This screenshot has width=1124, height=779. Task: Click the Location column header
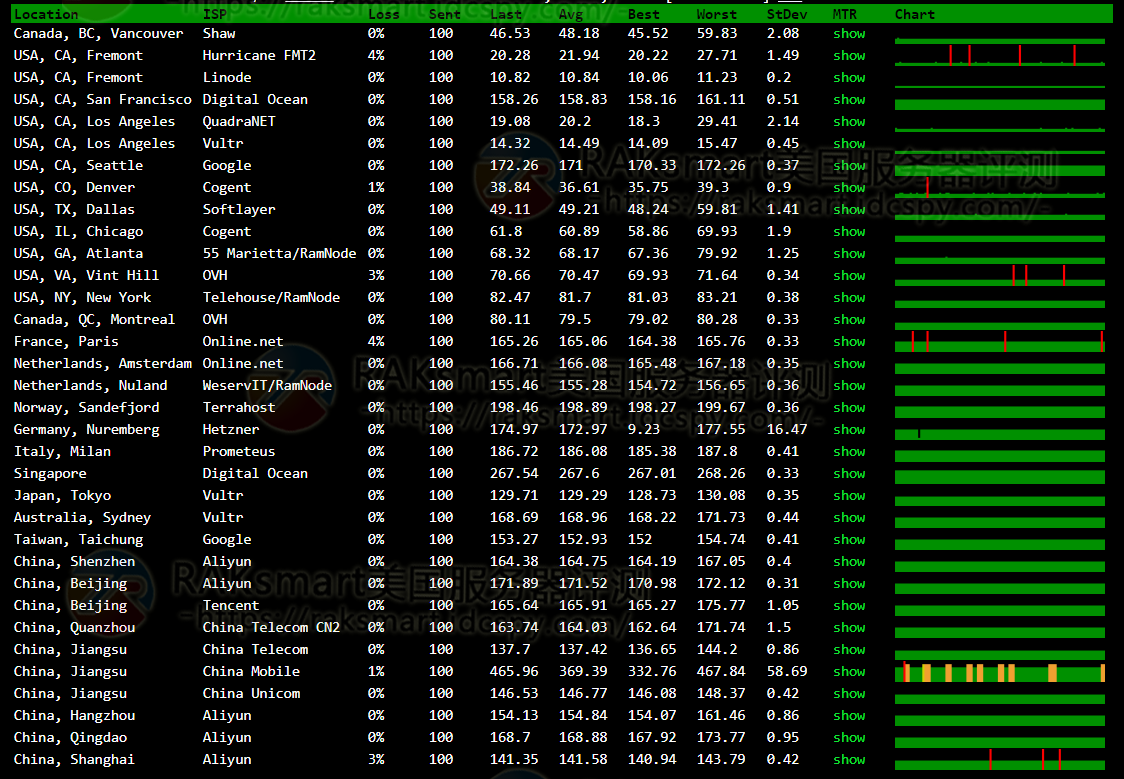[46, 14]
